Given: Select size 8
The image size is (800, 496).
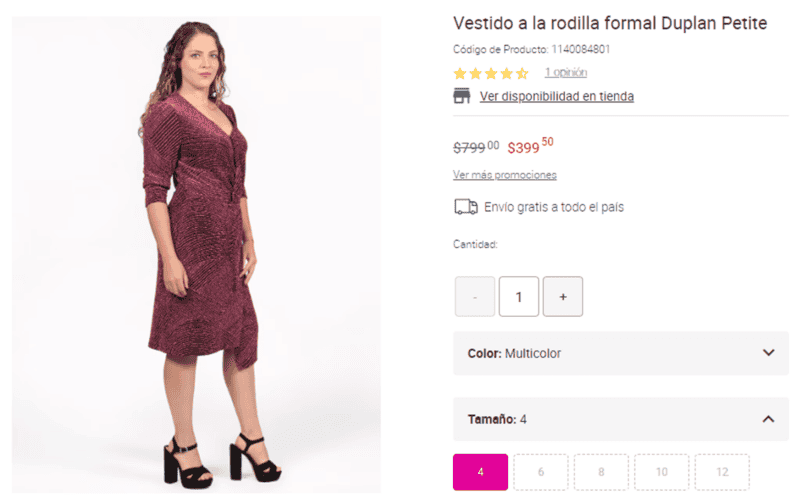Looking at the screenshot, I should (x=601, y=472).
